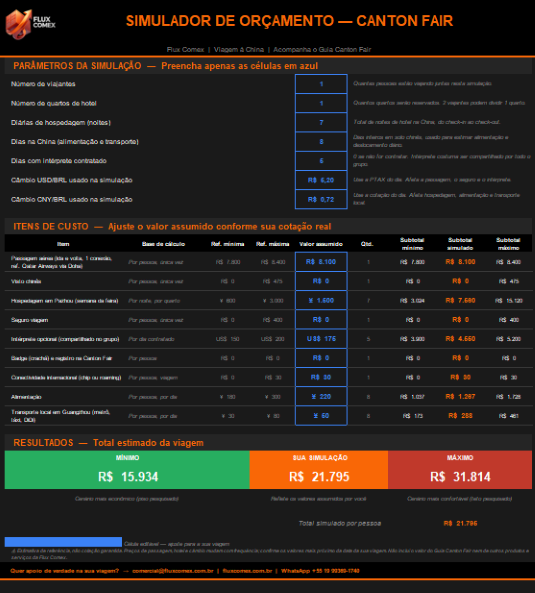Click the red MÁXIMO result box

pyautogui.click(x=460, y=470)
